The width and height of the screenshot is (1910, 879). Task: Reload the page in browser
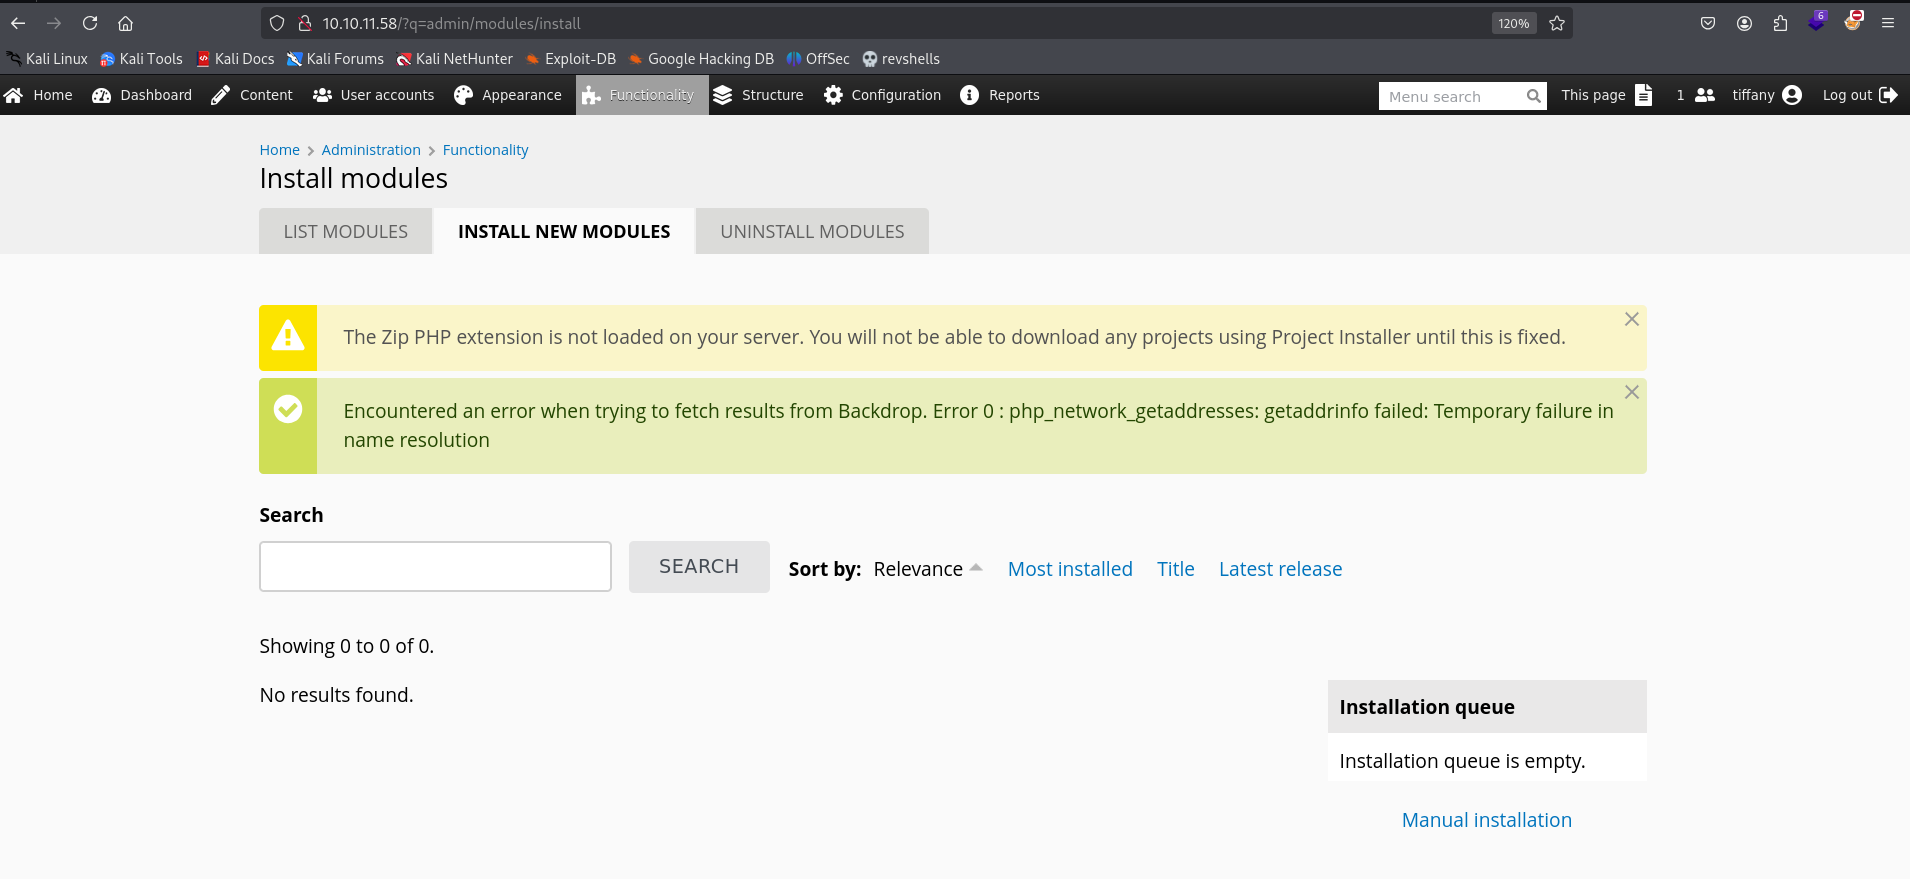tap(90, 23)
